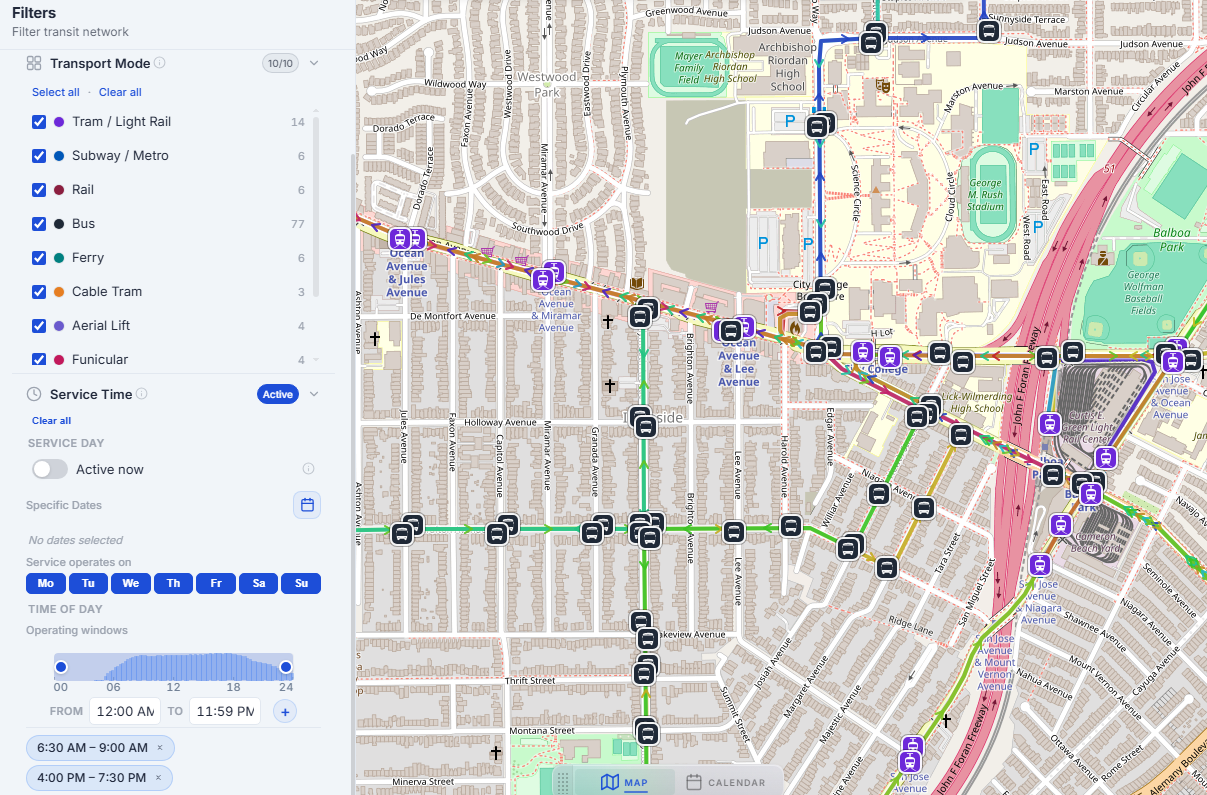Uncheck the Bus transport mode
The image size is (1207, 795).
(39, 224)
